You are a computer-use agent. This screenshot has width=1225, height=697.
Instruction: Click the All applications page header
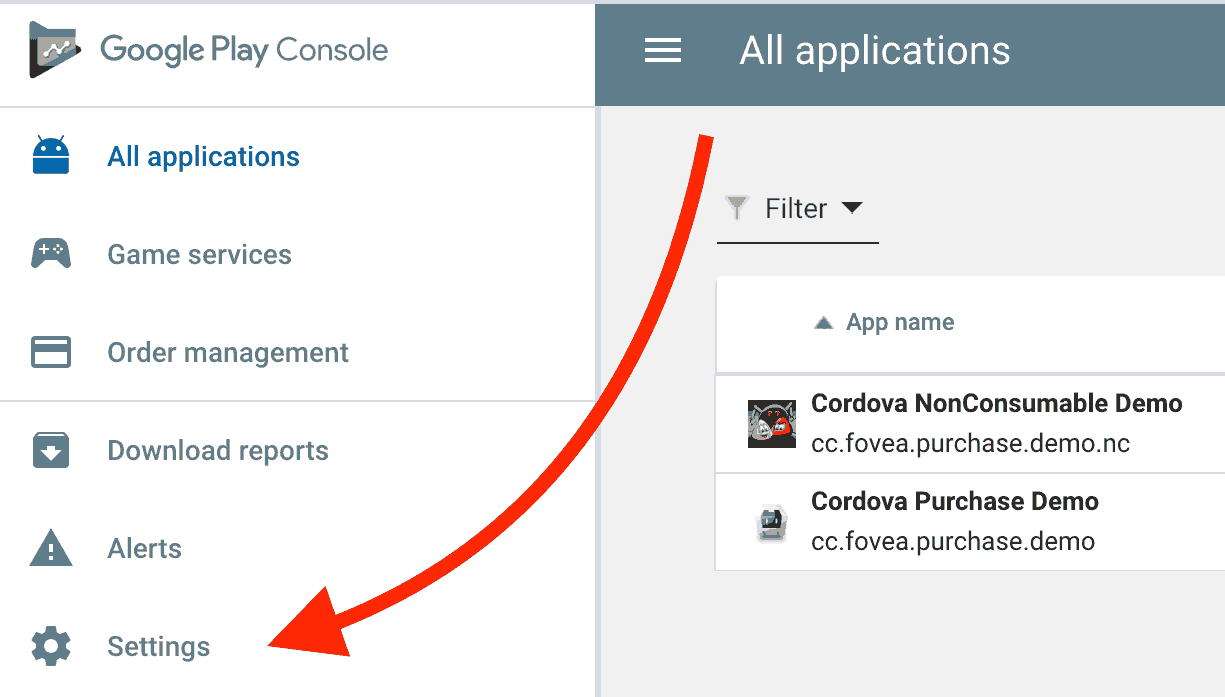click(x=875, y=51)
